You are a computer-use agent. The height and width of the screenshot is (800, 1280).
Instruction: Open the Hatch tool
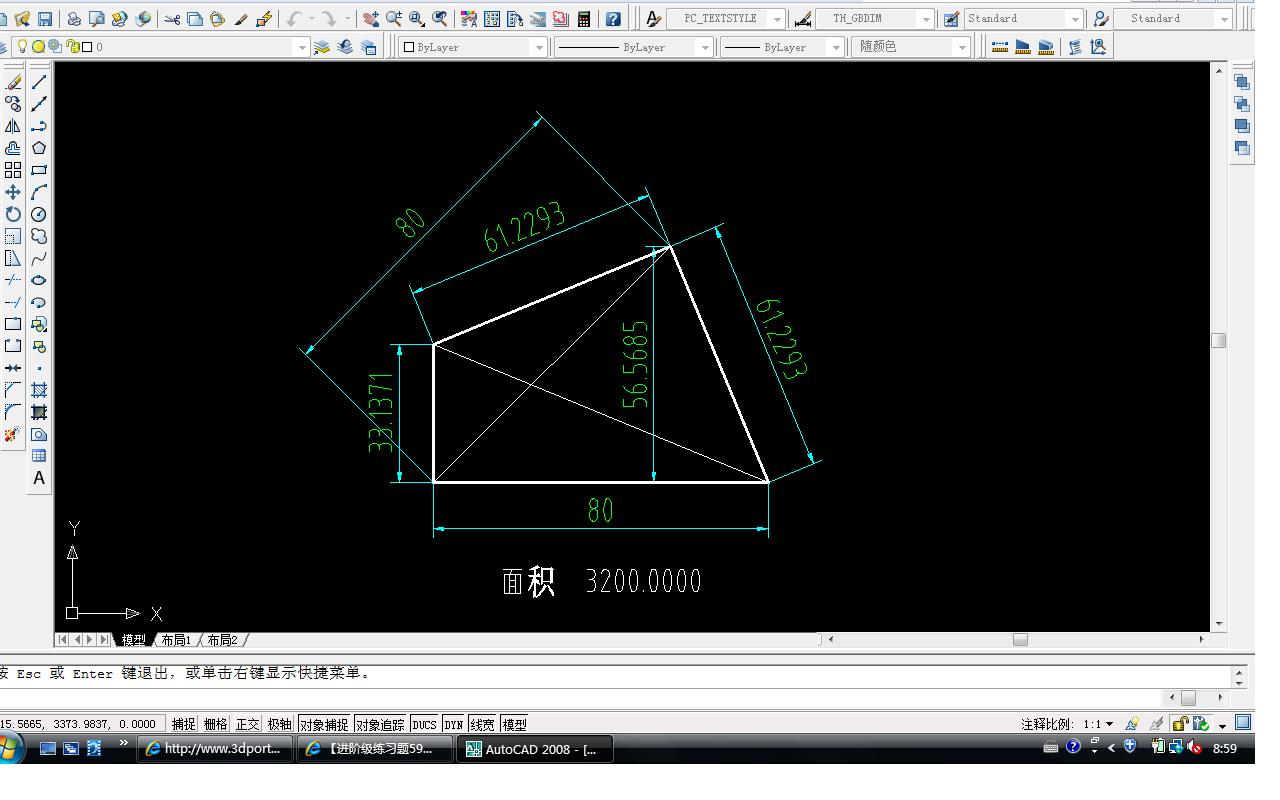click(x=39, y=390)
